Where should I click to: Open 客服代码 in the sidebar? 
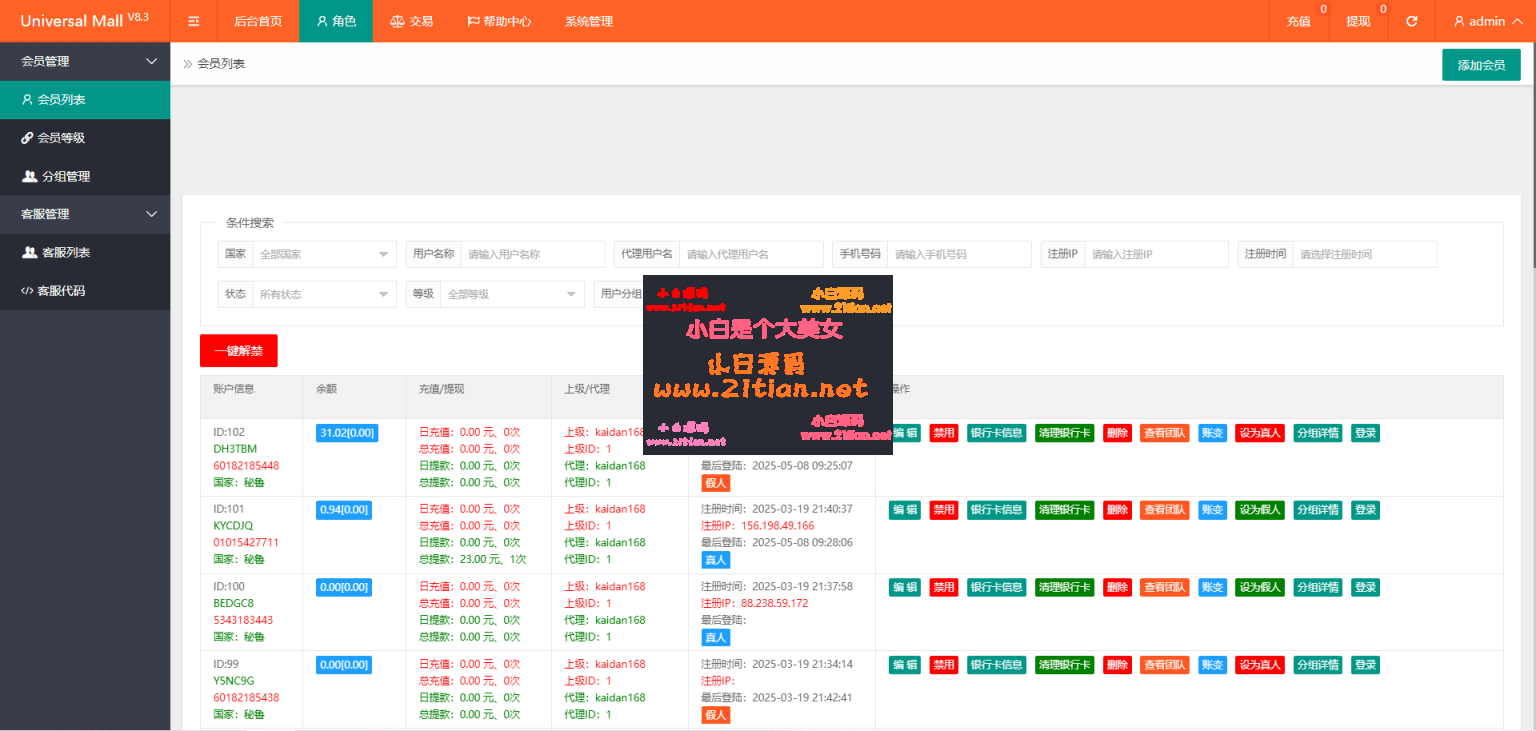(85, 291)
